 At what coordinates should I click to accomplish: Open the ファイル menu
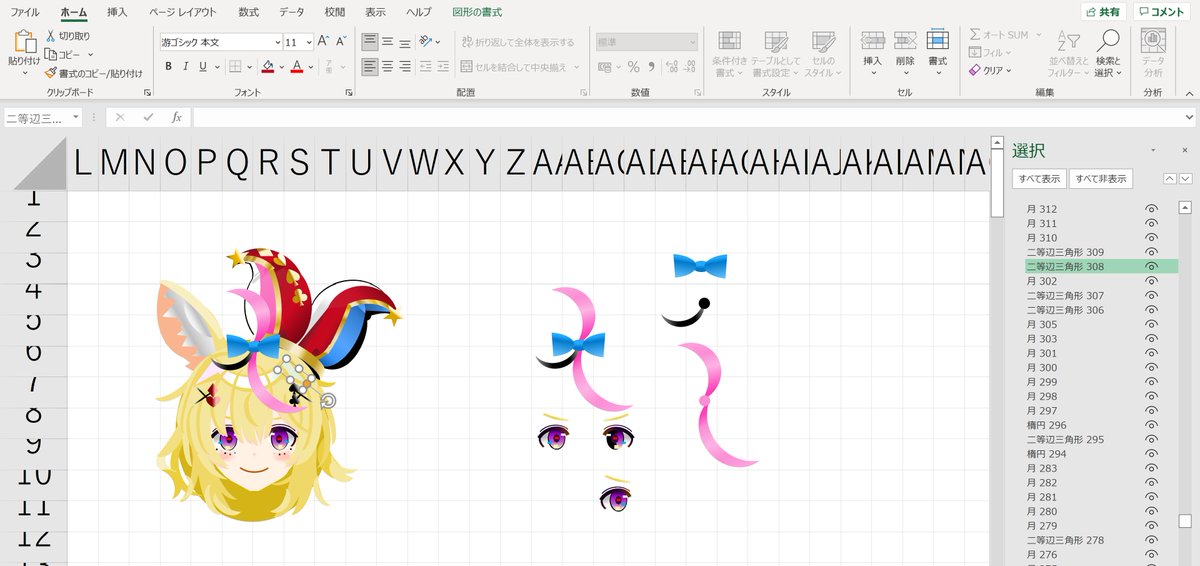[25, 12]
